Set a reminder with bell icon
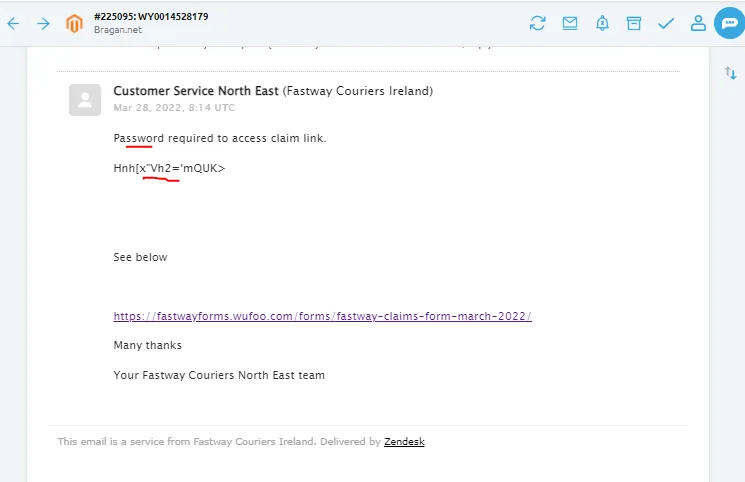The image size is (745, 482). (x=602, y=23)
